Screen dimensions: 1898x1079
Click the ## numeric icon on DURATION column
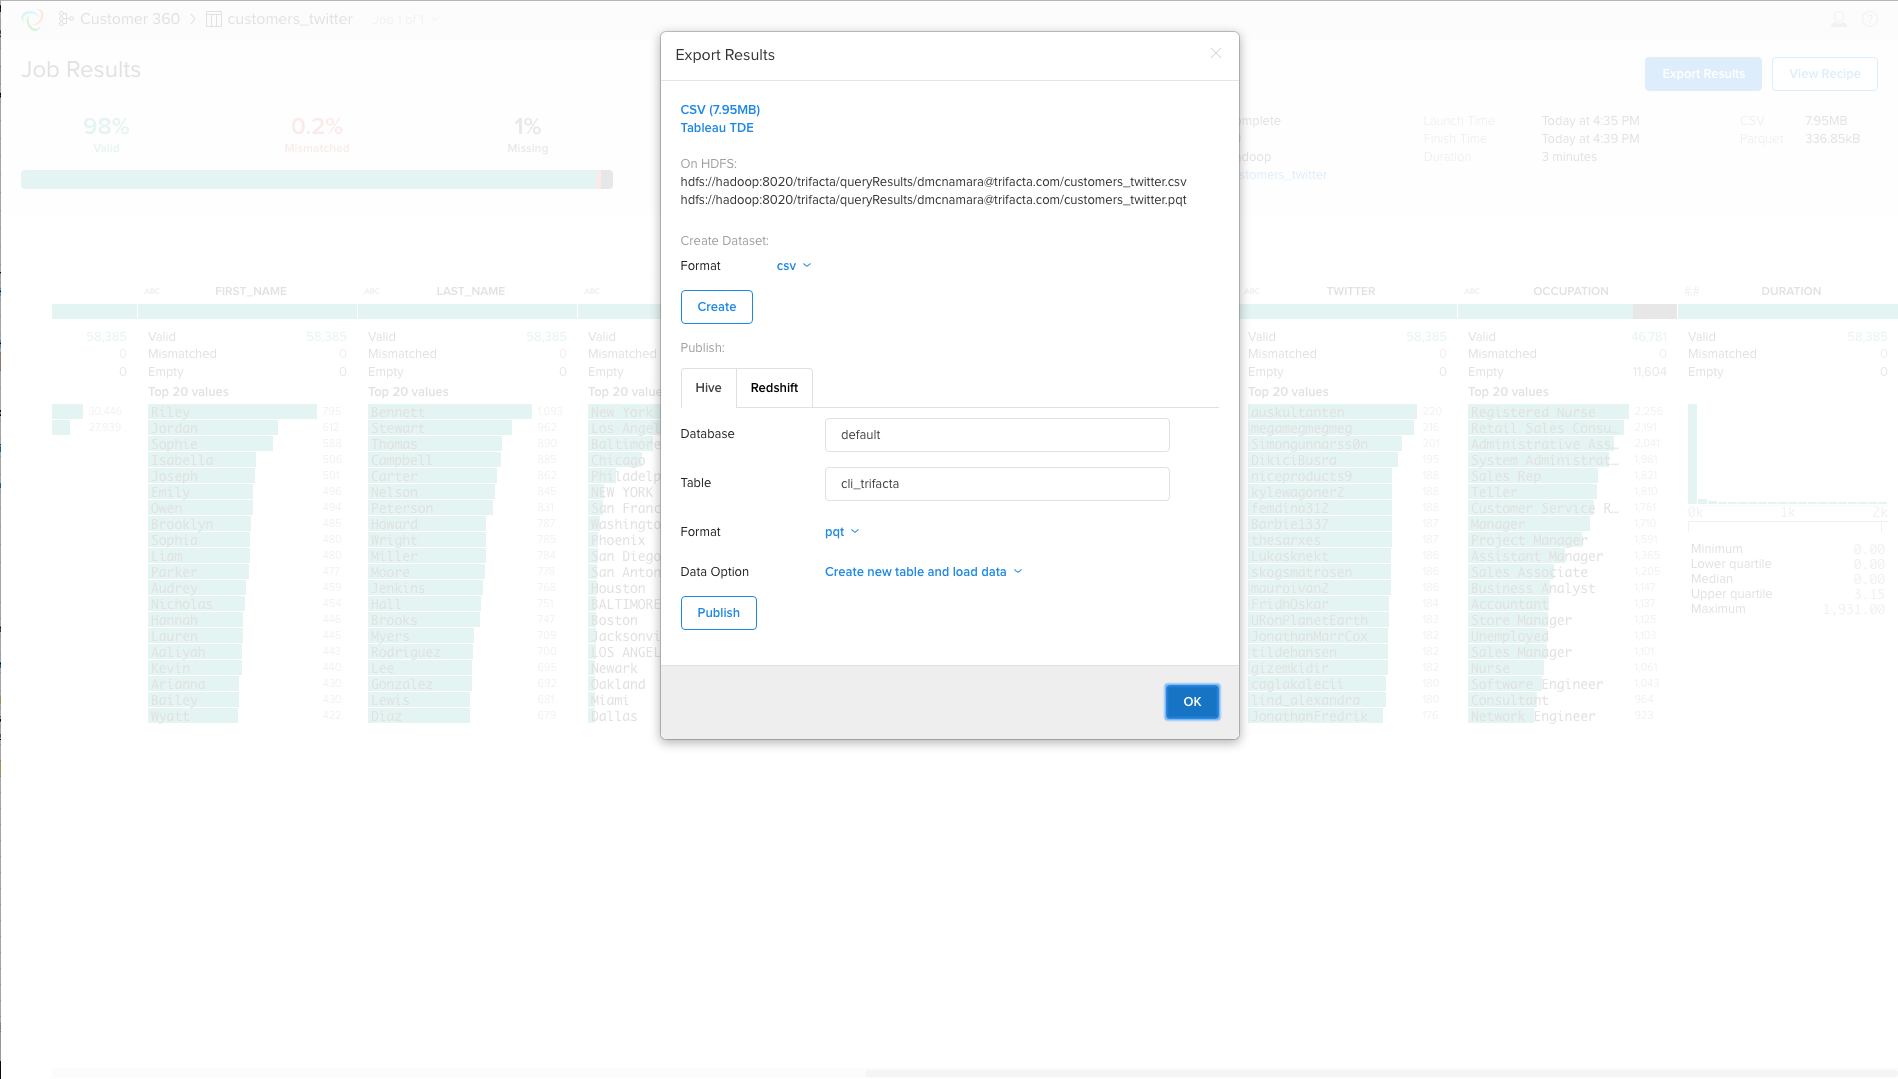pyautogui.click(x=1691, y=291)
